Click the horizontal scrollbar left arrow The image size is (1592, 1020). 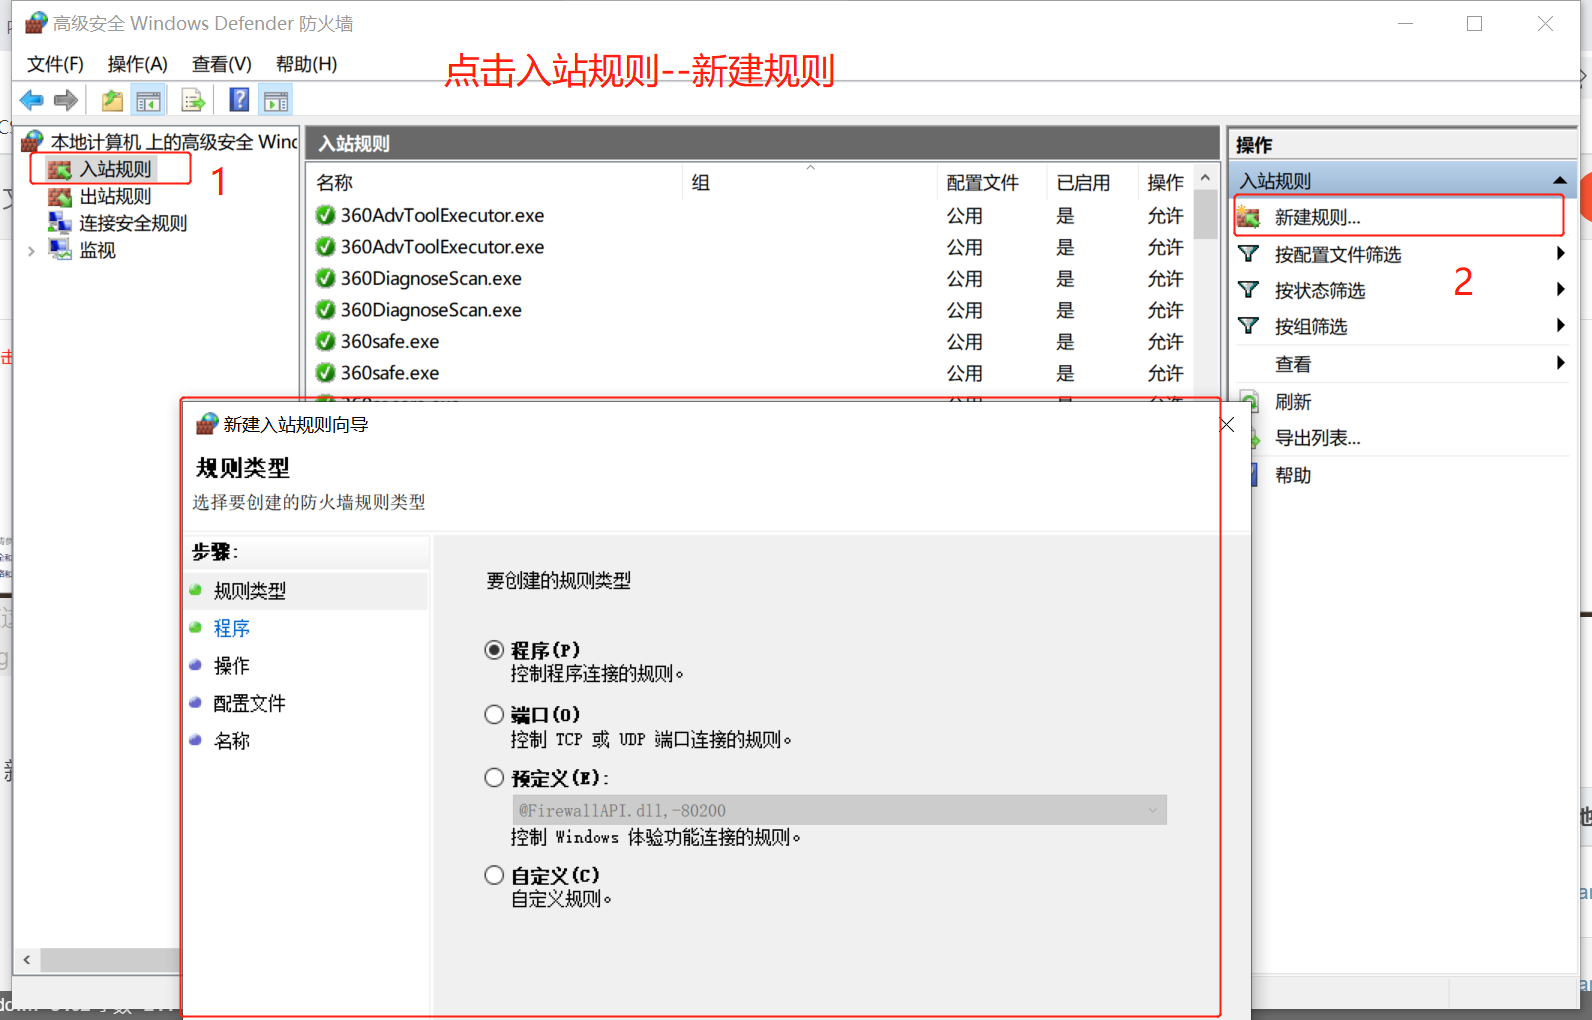(x=27, y=960)
